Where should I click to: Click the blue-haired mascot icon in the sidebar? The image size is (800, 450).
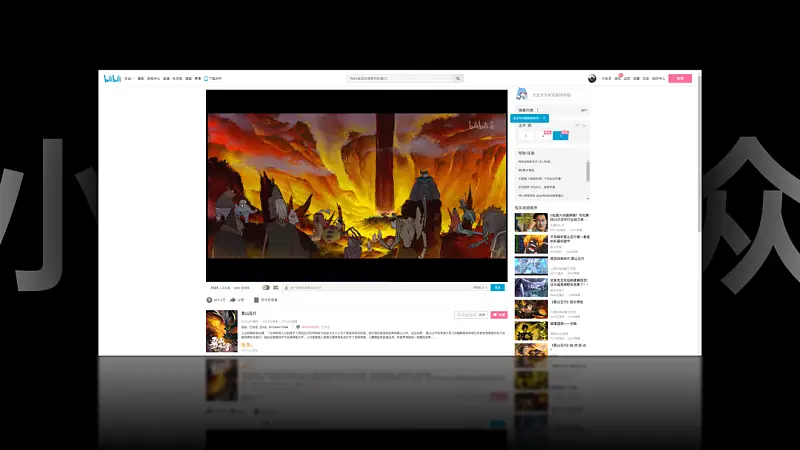522,94
